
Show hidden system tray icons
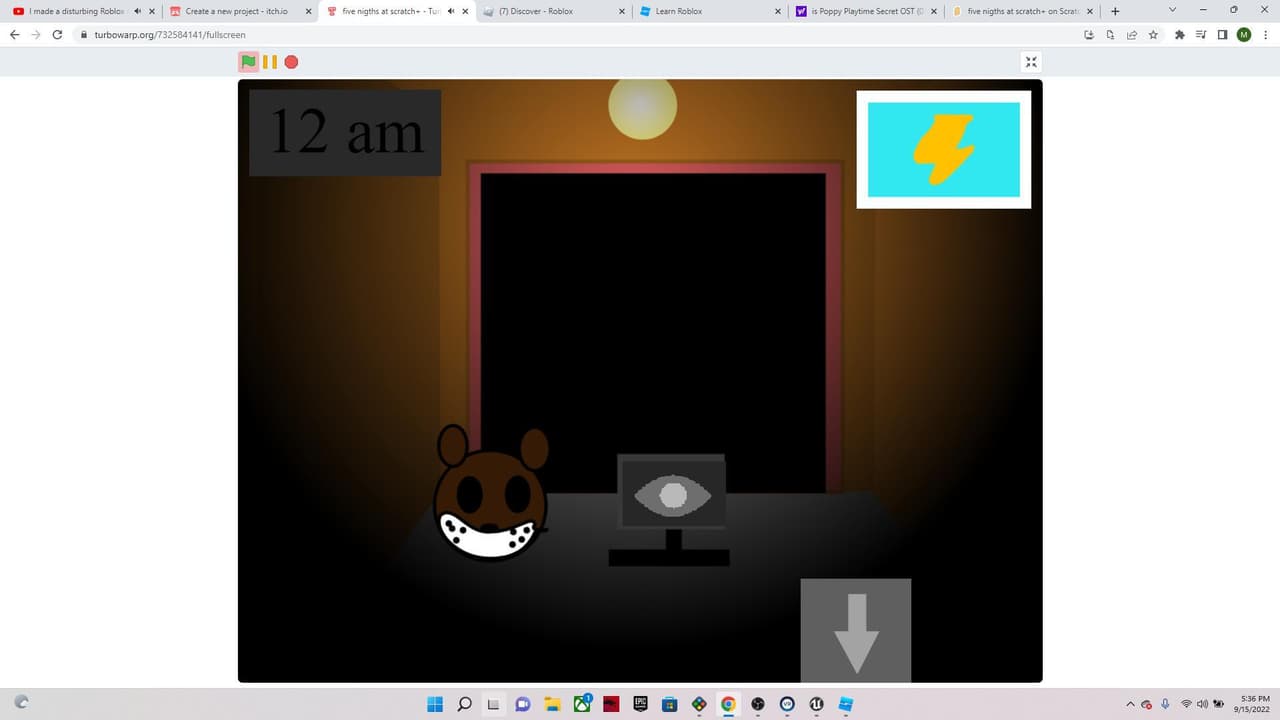(x=1130, y=704)
